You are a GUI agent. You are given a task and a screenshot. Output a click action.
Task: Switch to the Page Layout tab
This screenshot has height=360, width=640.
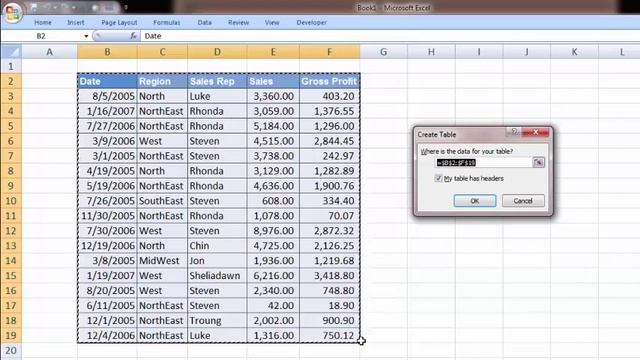click(x=119, y=22)
